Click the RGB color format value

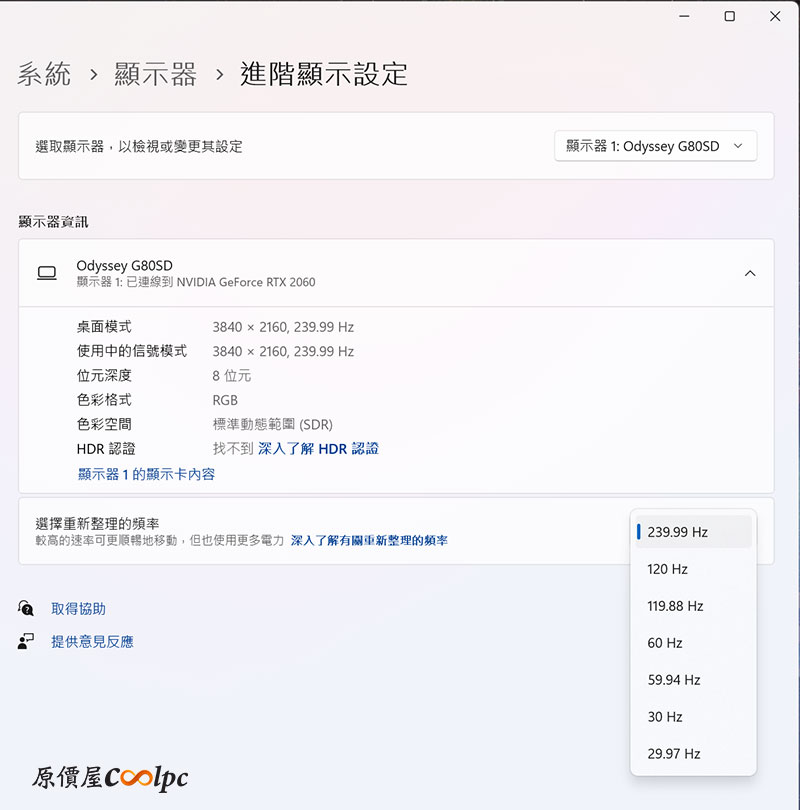click(225, 400)
